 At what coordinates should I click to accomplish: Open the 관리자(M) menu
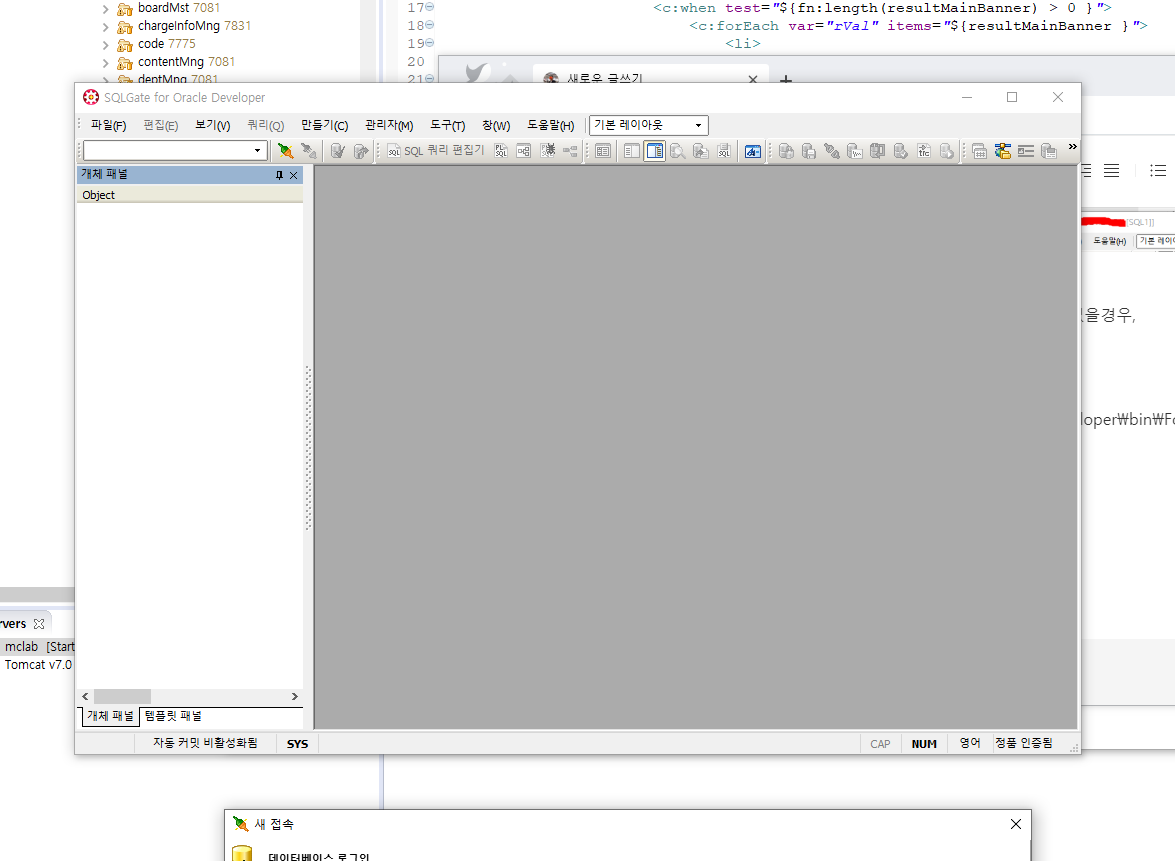tap(389, 125)
